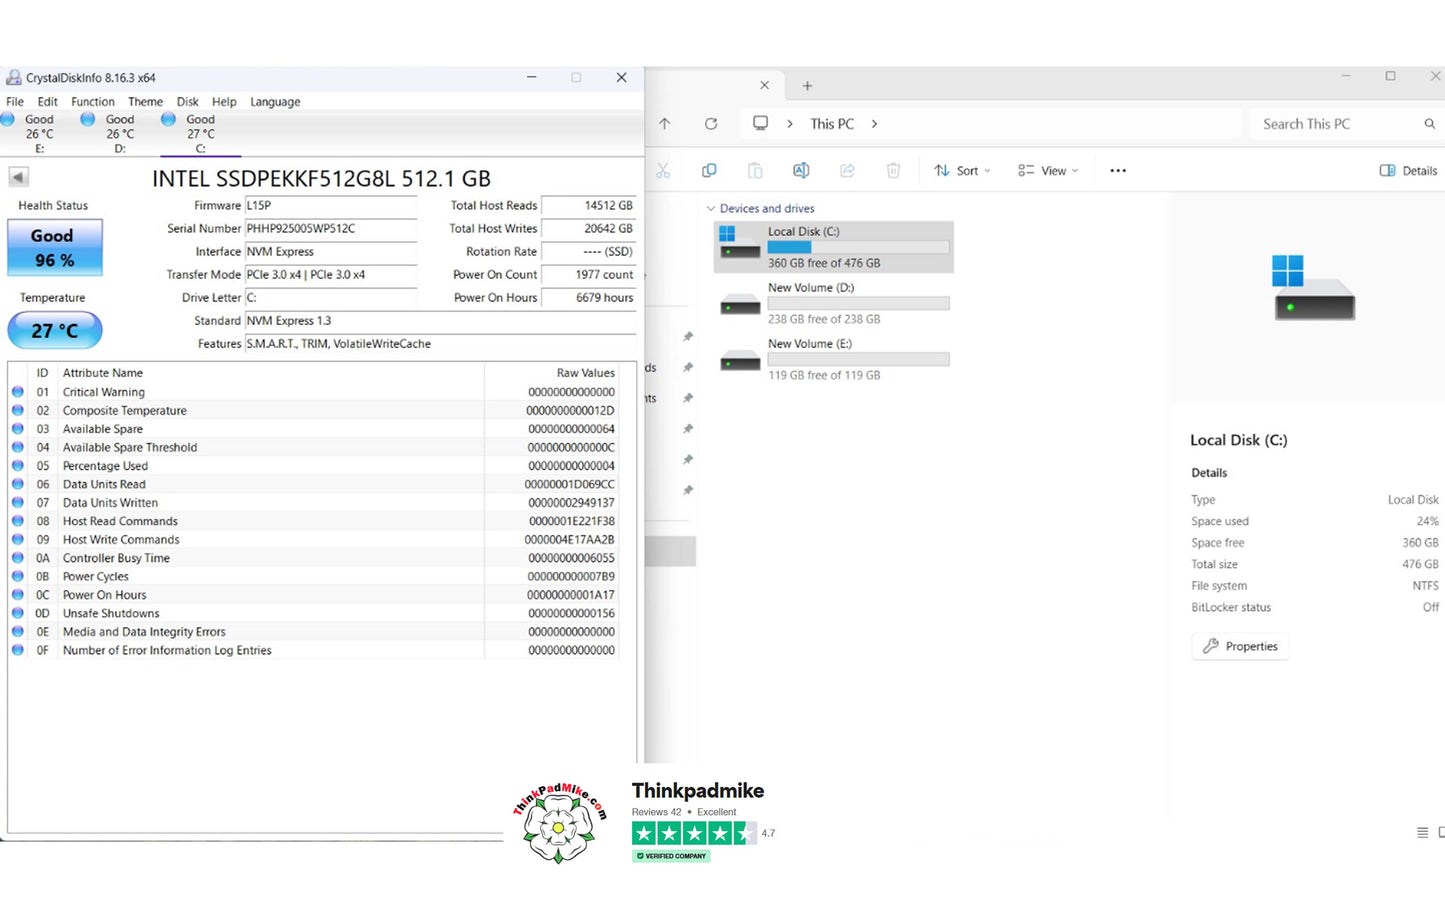This screenshot has width=1445, height=908.
Task: Expand the chevron after This PC
Action: click(874, 124)
